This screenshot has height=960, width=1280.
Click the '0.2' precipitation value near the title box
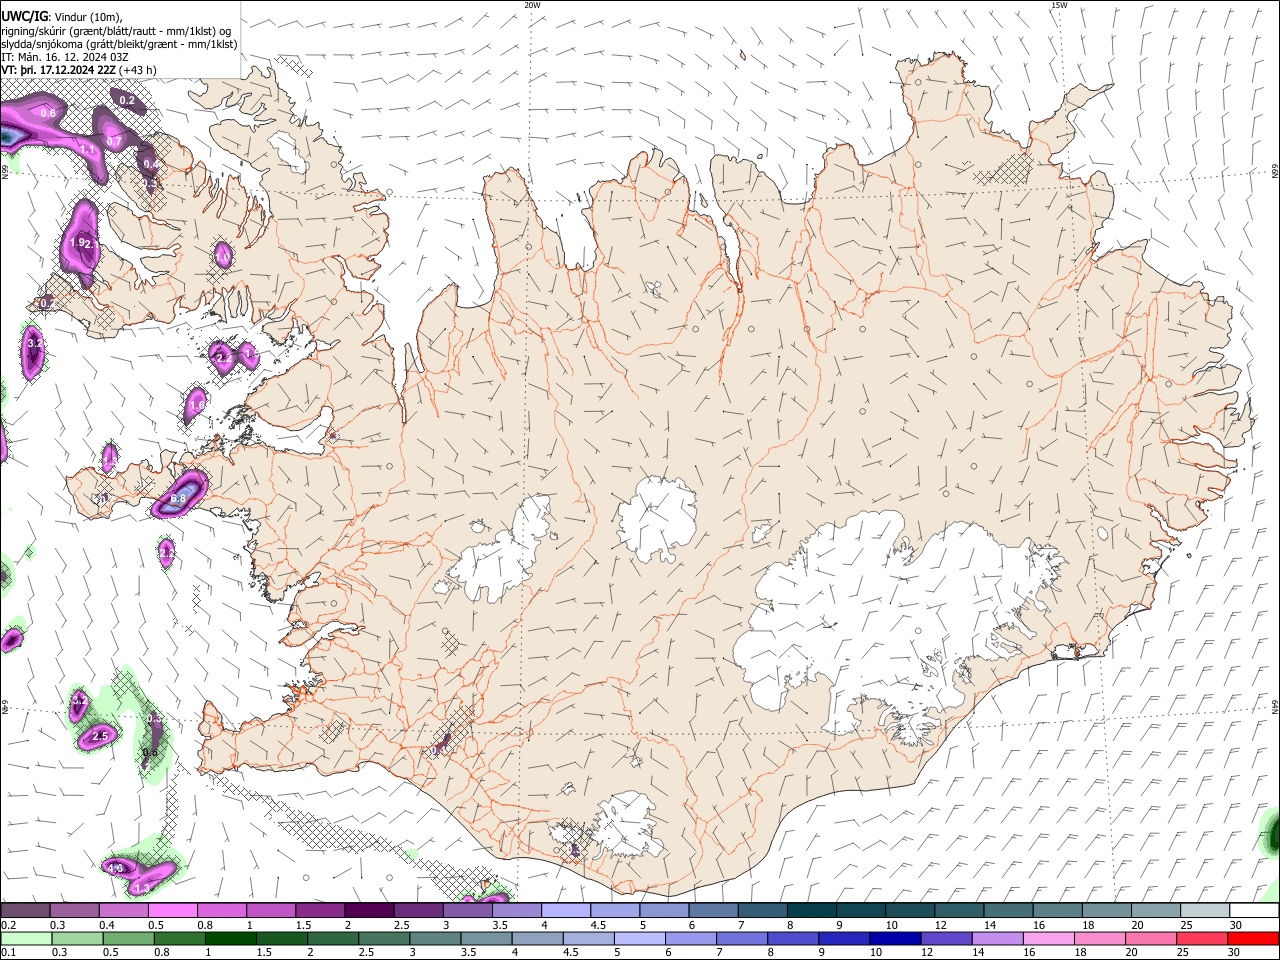127,100
